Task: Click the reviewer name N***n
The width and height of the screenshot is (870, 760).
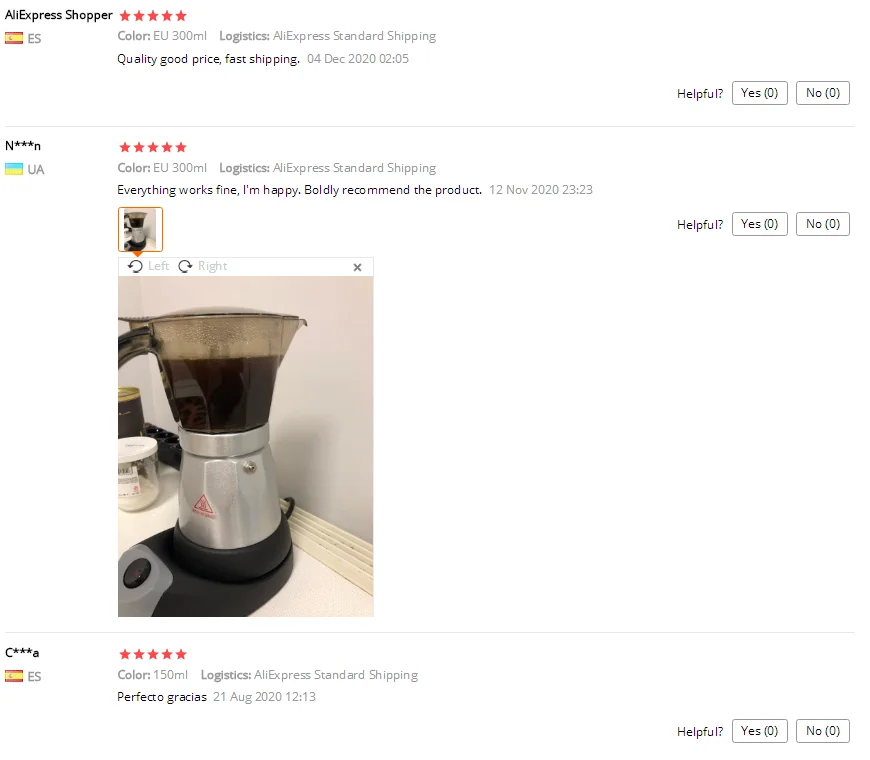Action: coord(23,146)
